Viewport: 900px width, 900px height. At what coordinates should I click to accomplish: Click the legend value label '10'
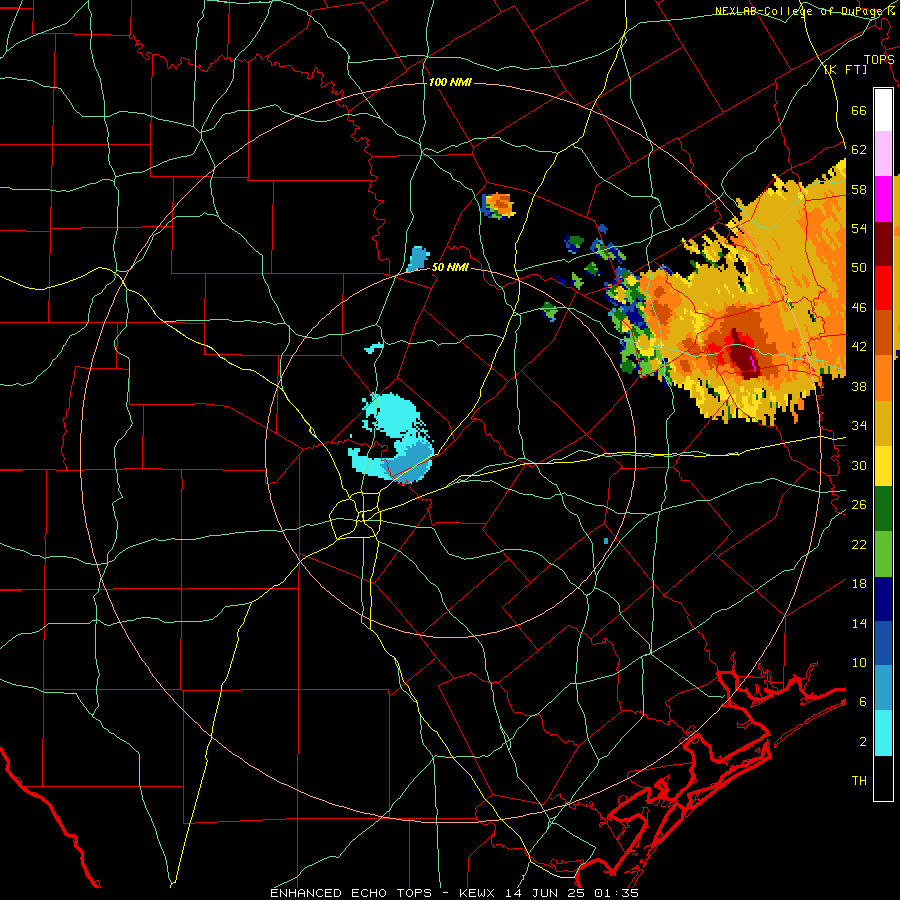point(859,662)
